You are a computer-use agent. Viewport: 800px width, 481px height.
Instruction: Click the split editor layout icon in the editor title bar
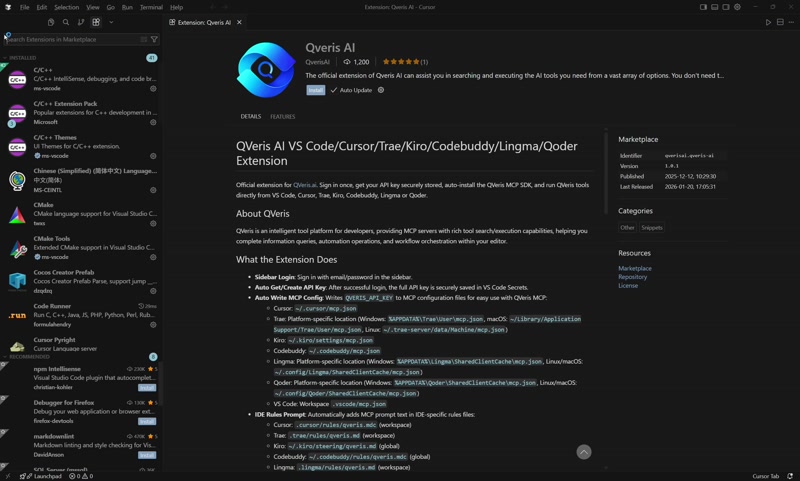click(x=780, y=22)
